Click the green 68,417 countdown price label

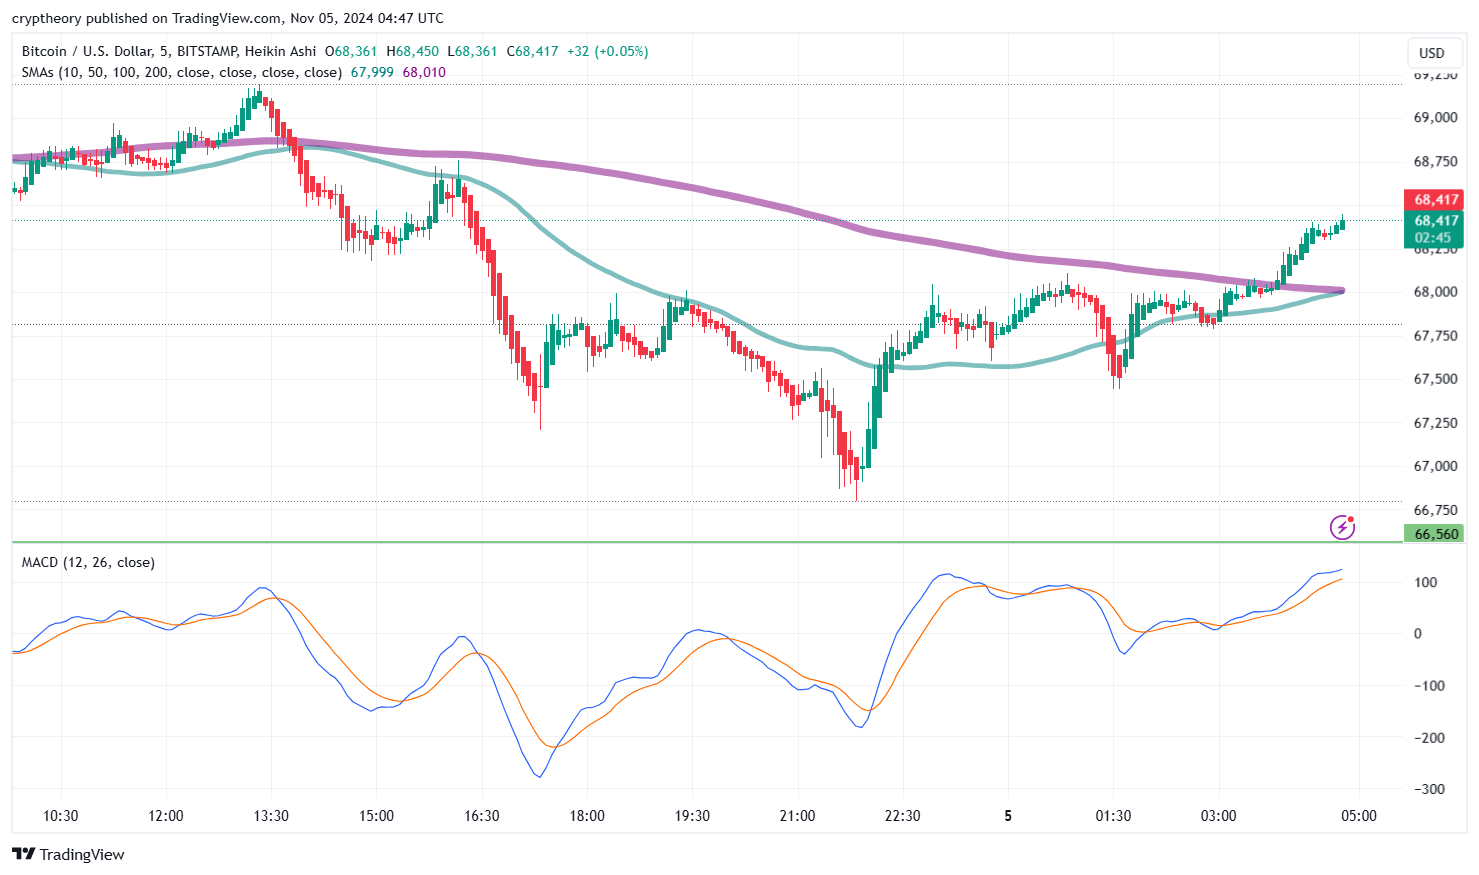[1434, 229]
